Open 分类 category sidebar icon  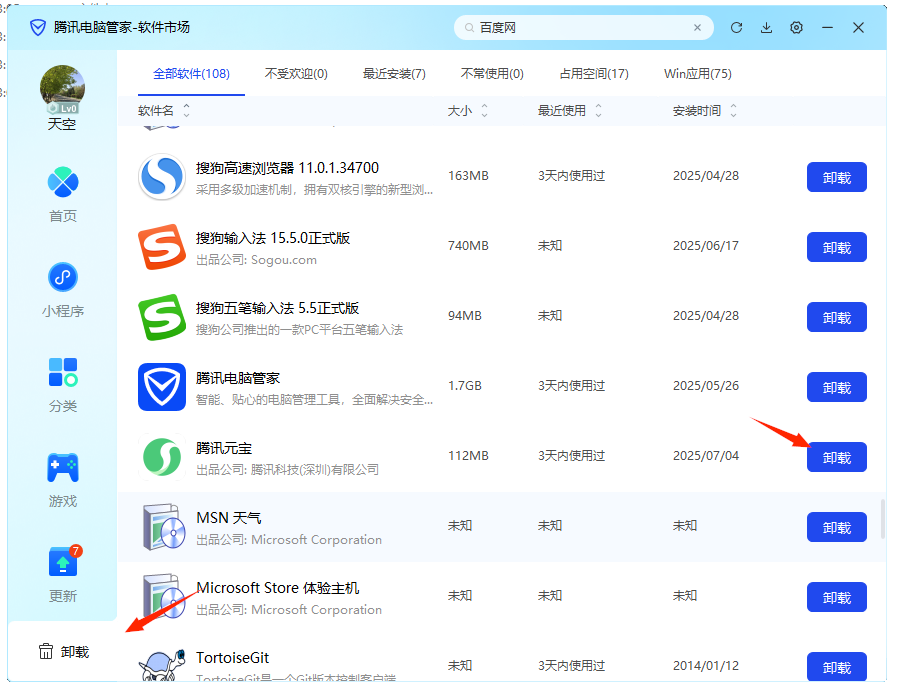pyautogui.click(x=63, y=384)
